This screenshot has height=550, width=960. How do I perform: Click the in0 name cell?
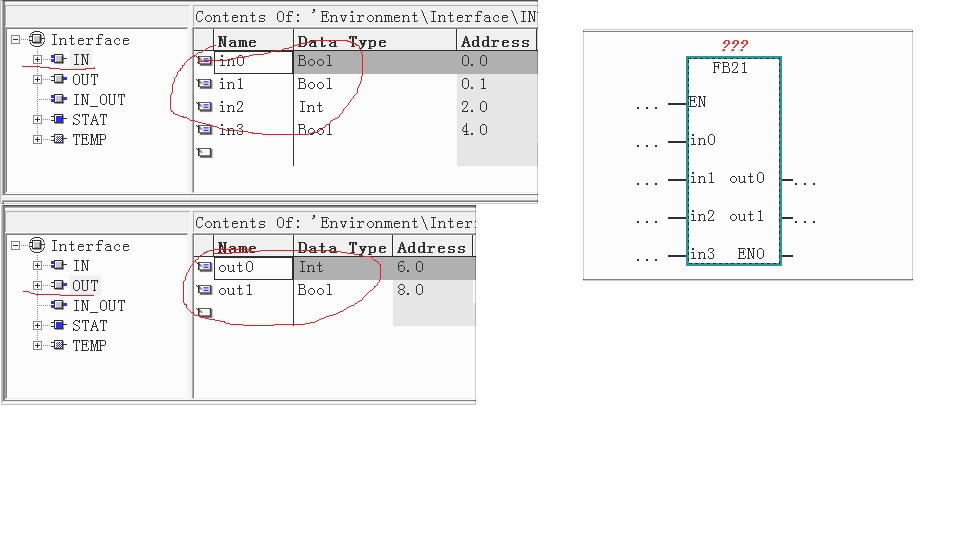click(x=253, y=61)
